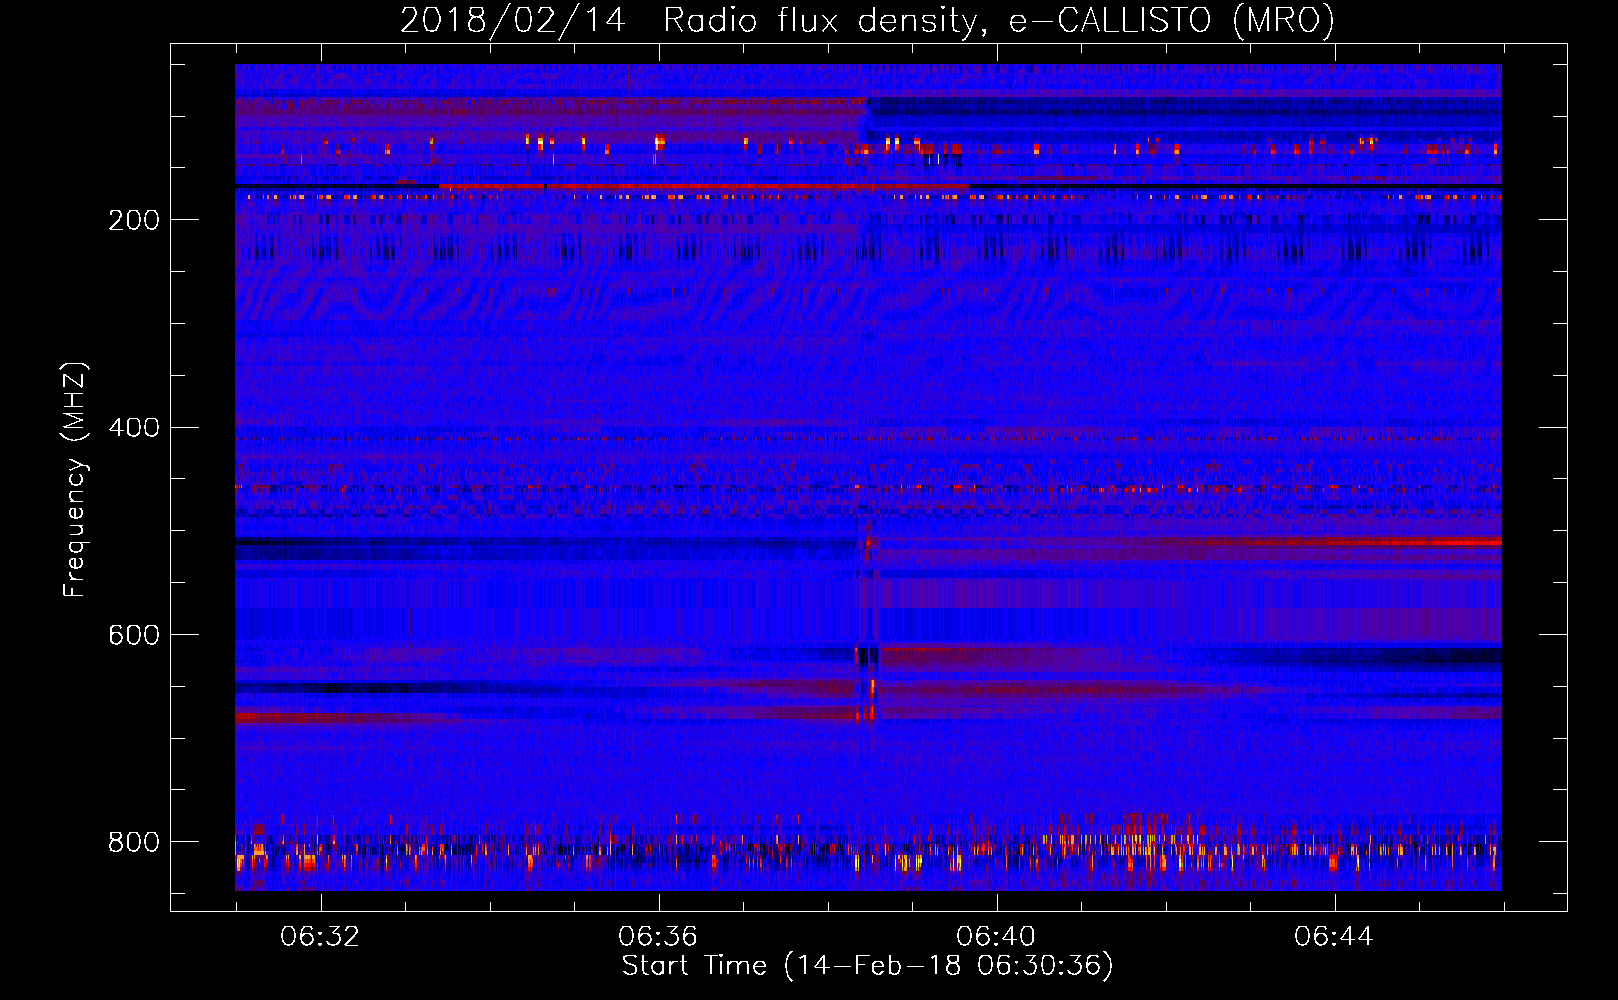Viewport: 1618px width, 1000px height.
Task: Click the 06:32 time tick label
Action: click(x=320, y=937)
